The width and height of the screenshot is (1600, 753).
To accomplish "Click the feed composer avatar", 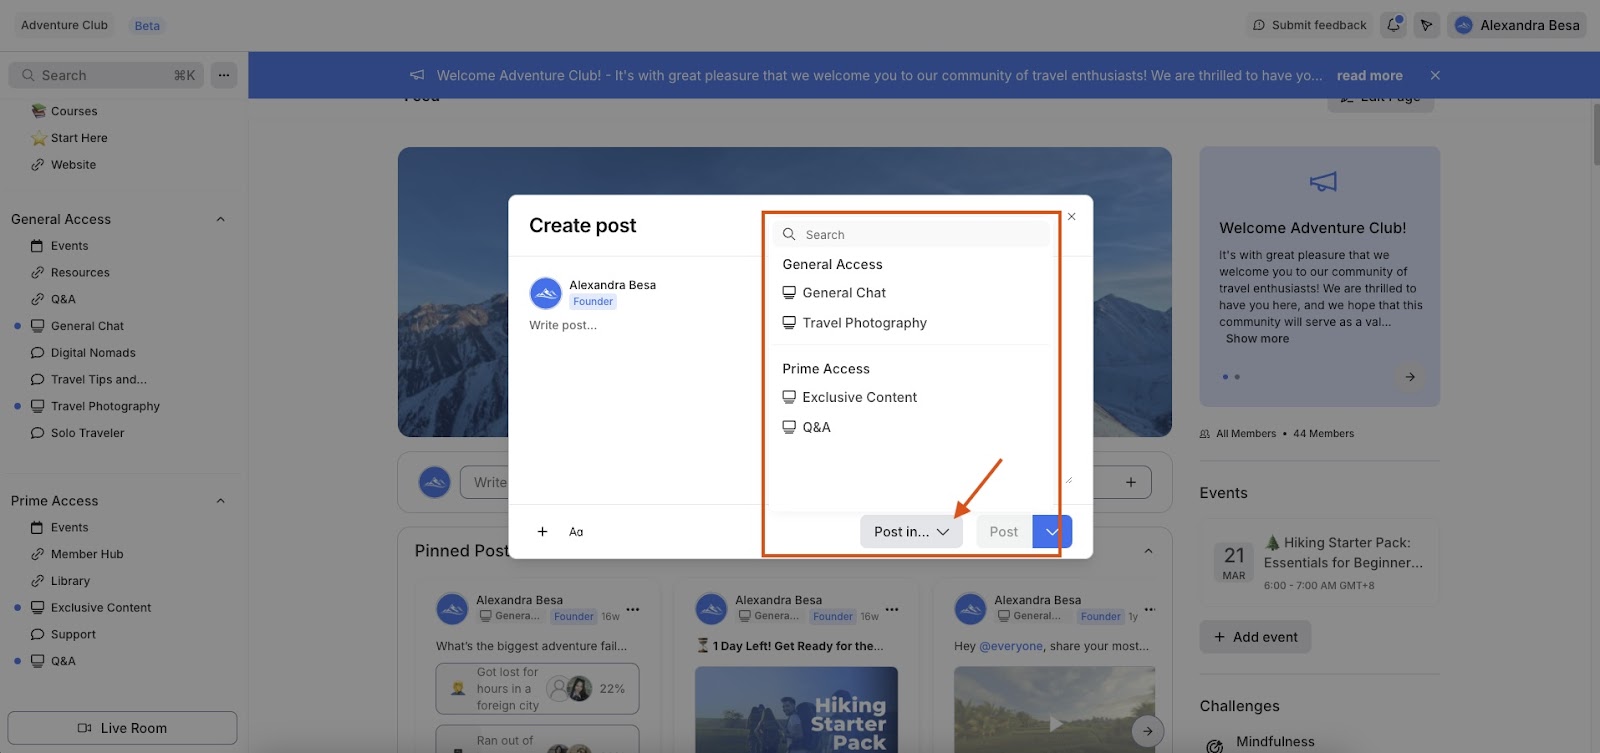I will tap(434, 483).
